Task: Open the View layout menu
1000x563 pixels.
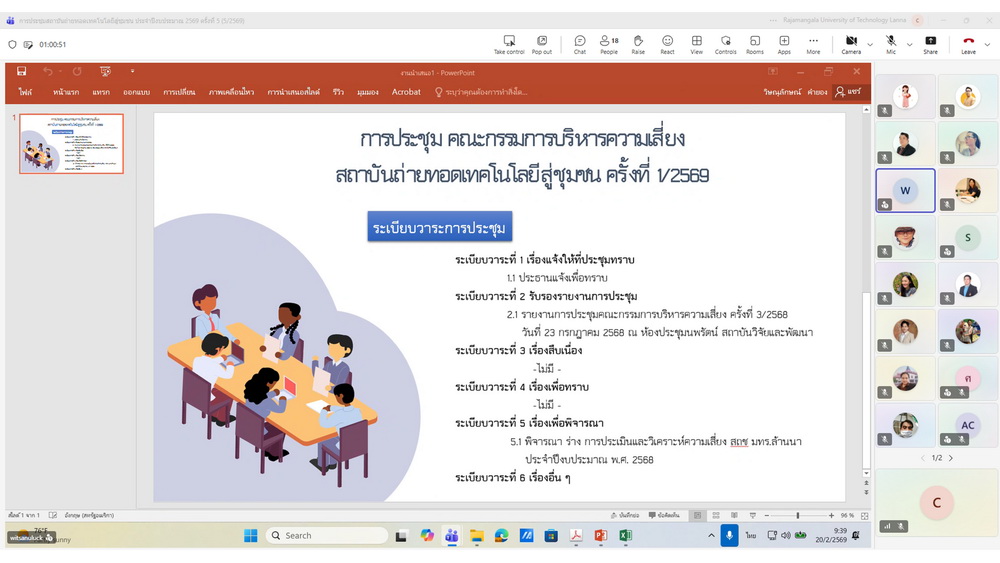Action: [x=696, y=44]
